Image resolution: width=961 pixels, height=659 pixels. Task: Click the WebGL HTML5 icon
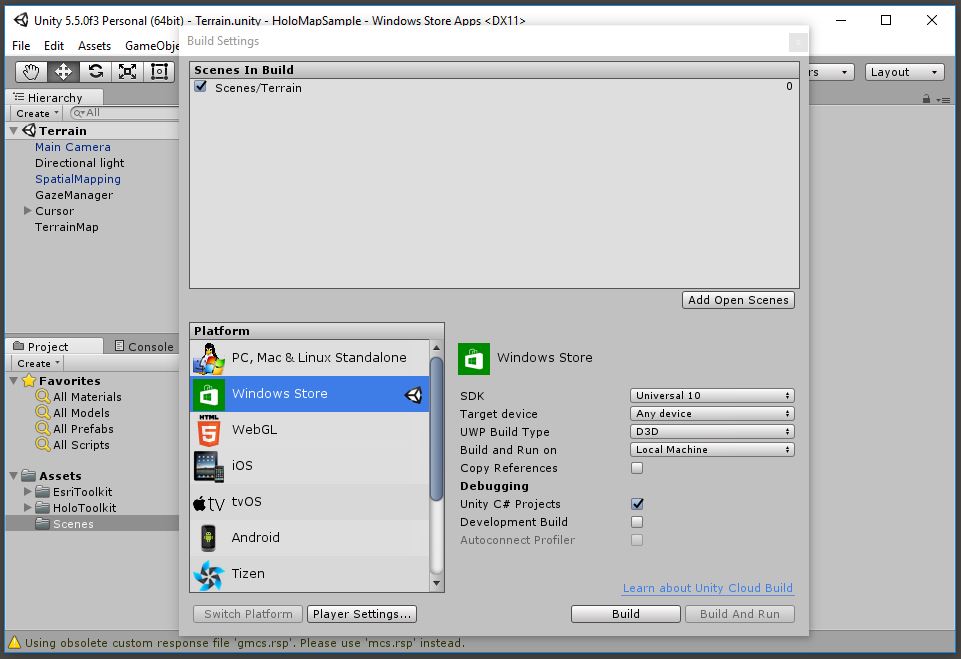pos(208,430)
